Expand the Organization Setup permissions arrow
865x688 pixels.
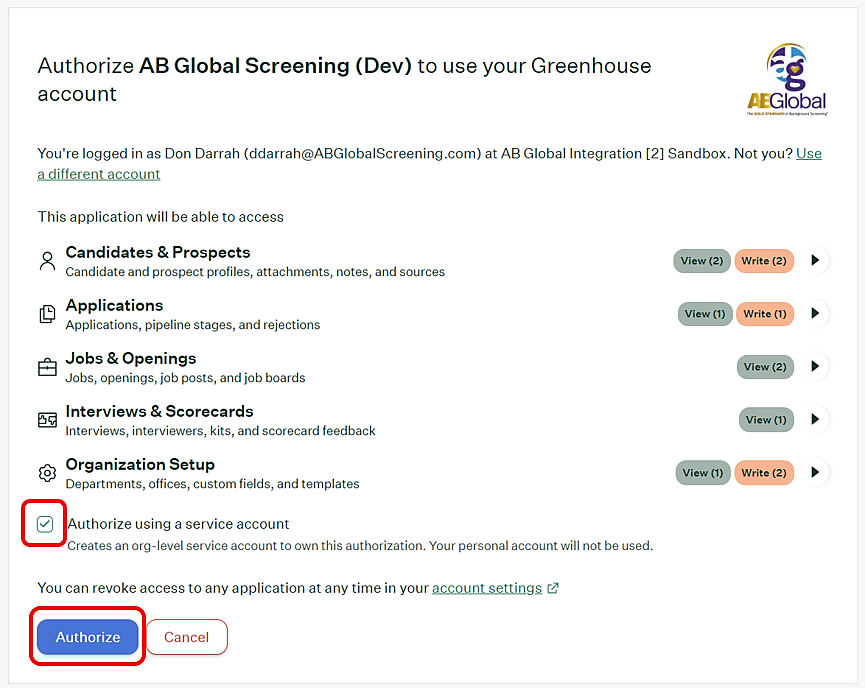815,472
